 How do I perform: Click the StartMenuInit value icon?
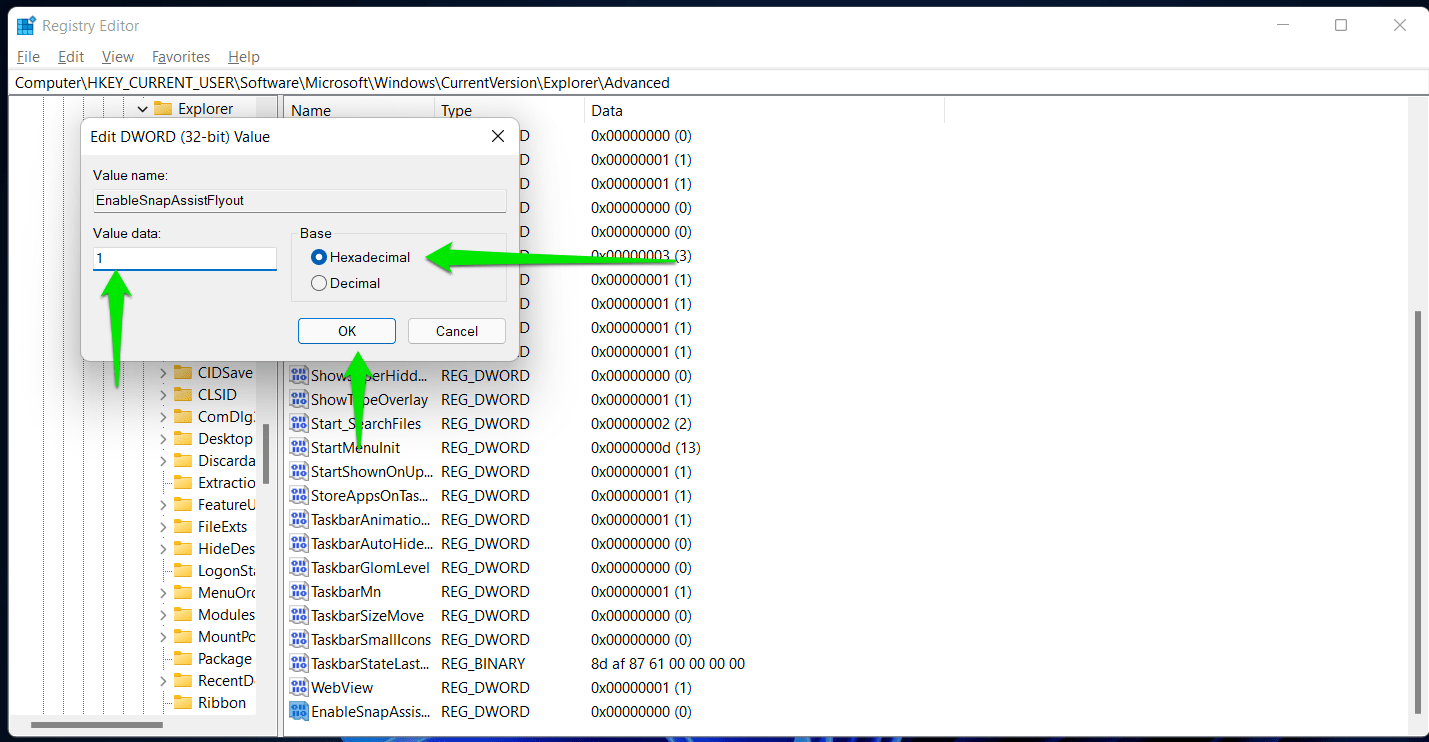[299, 448]
